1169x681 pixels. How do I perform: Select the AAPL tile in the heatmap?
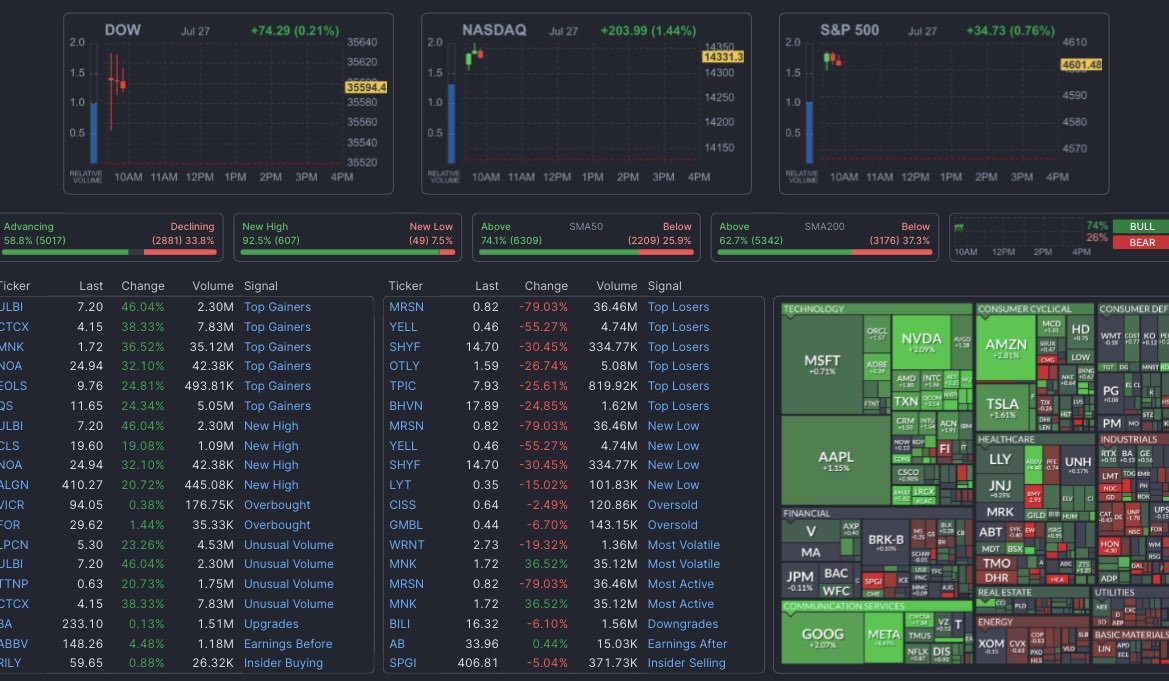[x=836, y=460]
